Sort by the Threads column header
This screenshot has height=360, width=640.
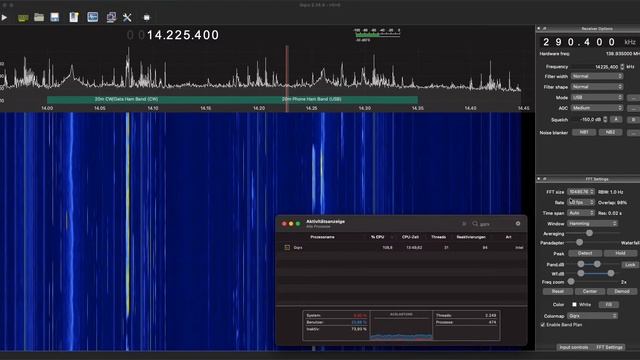click(438, 237)
